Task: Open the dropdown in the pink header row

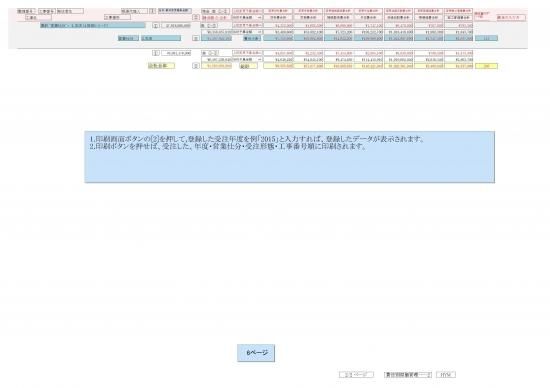Action: click(x=248, y=17)
